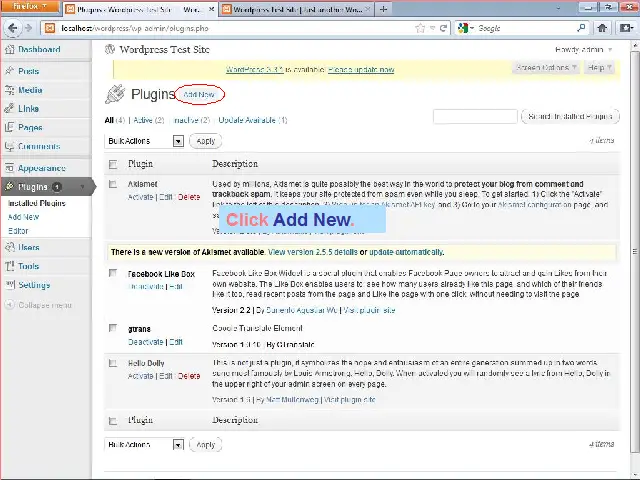Click the WordPress logo beside site title

pos(110,49)
